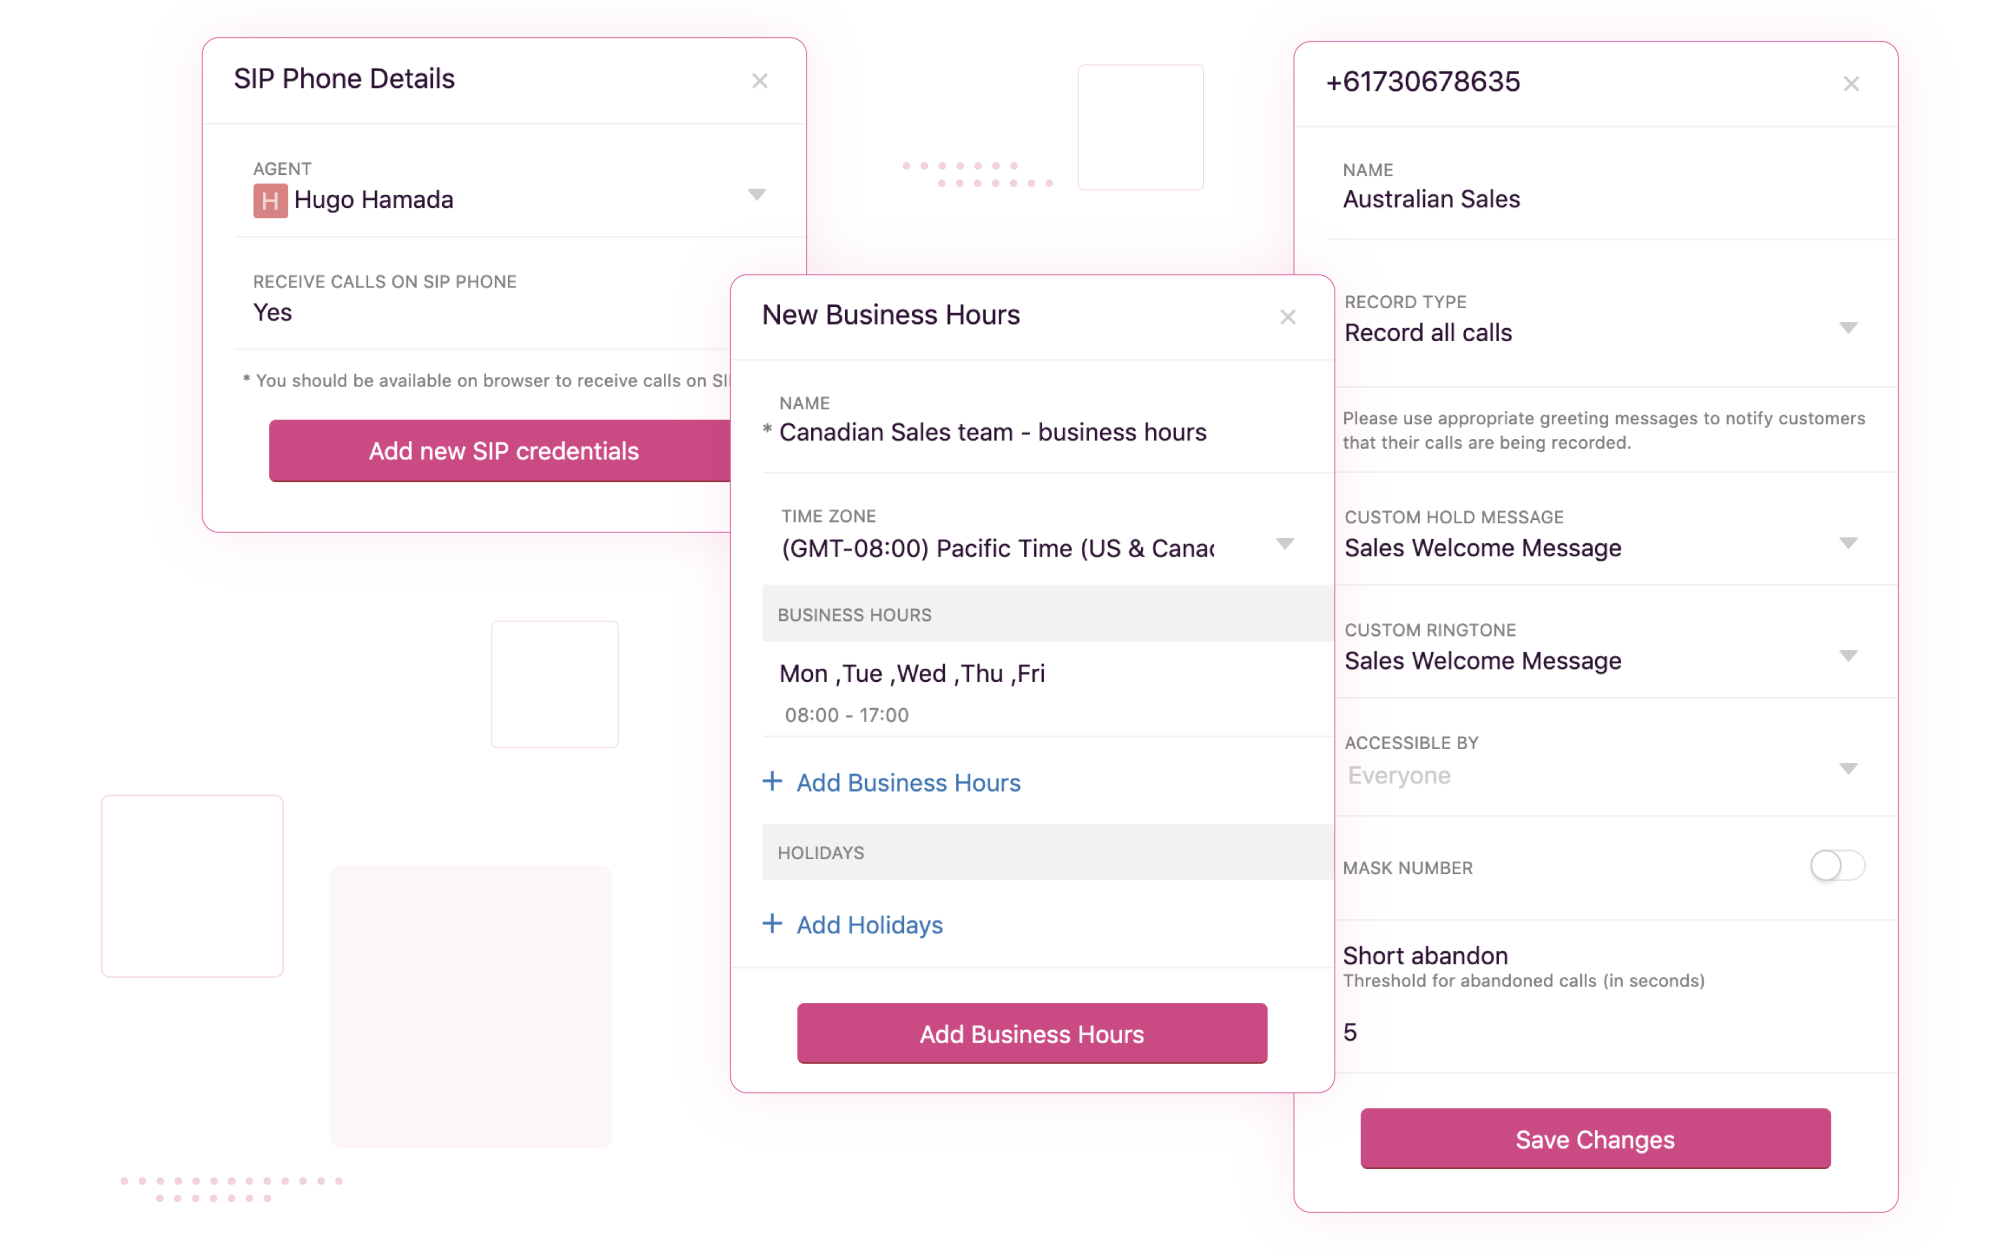Expand the Record Type dropdown menu
Image resolution: width=2000 pixels, height=1250 pixels.
1847,331
